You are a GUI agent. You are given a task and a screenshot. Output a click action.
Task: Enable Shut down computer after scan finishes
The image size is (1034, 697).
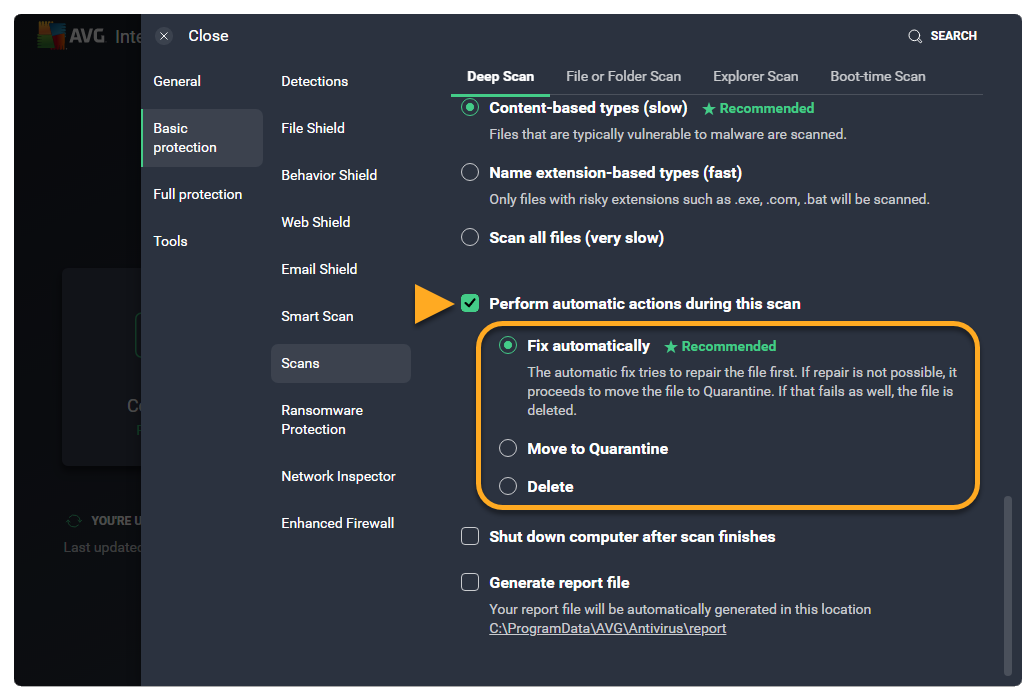coord(470,537)
